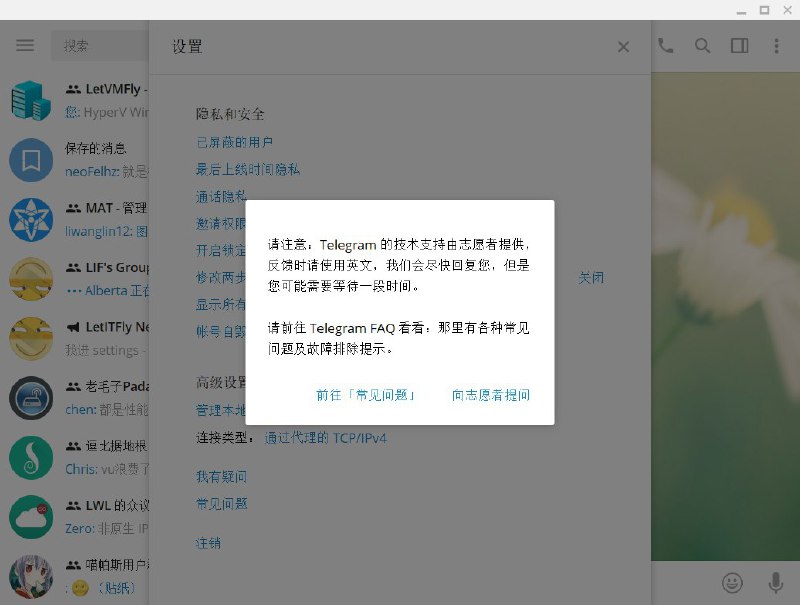
Task: Click the window maximize button
Action: click(x=764, y=10)
